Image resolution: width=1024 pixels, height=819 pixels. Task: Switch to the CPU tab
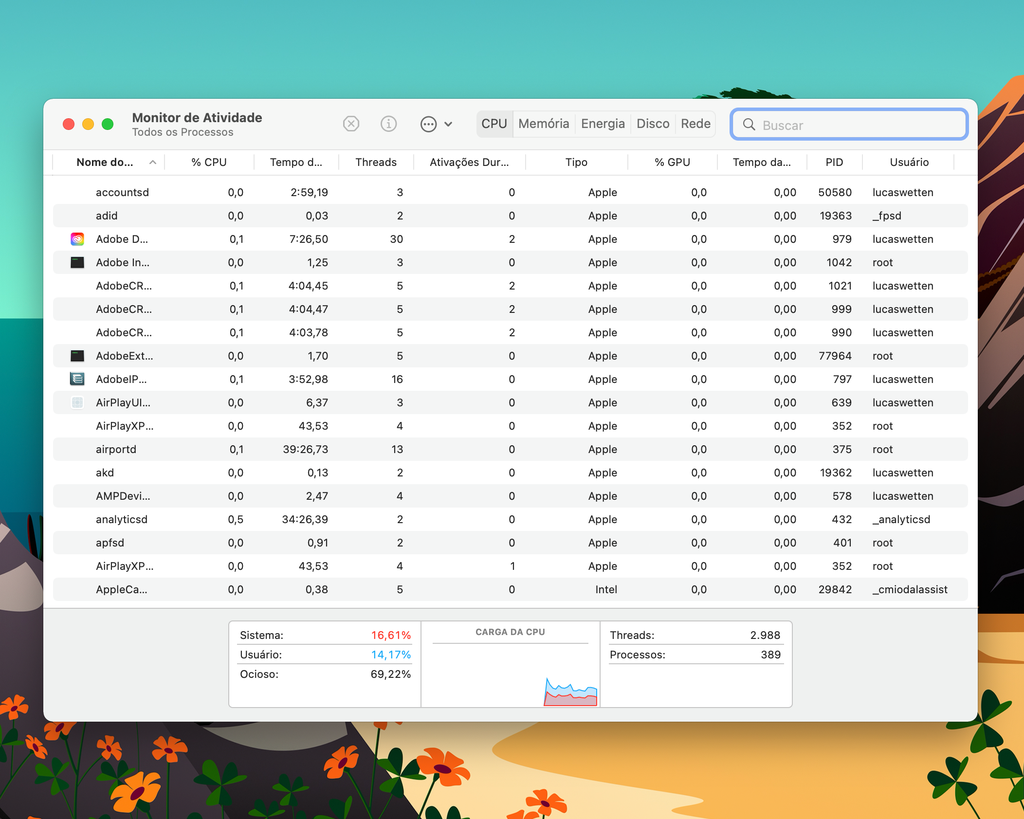click(494, 123)
